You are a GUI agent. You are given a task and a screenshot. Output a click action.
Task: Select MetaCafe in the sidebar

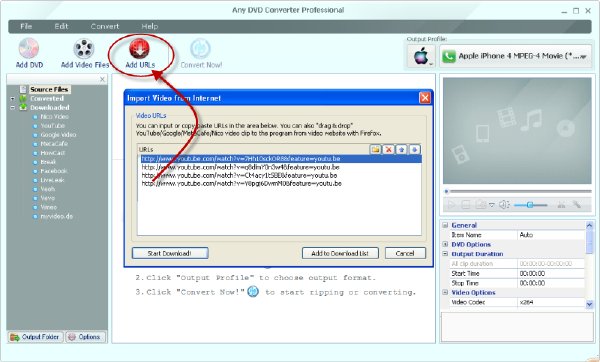click(x=54, y=144)
